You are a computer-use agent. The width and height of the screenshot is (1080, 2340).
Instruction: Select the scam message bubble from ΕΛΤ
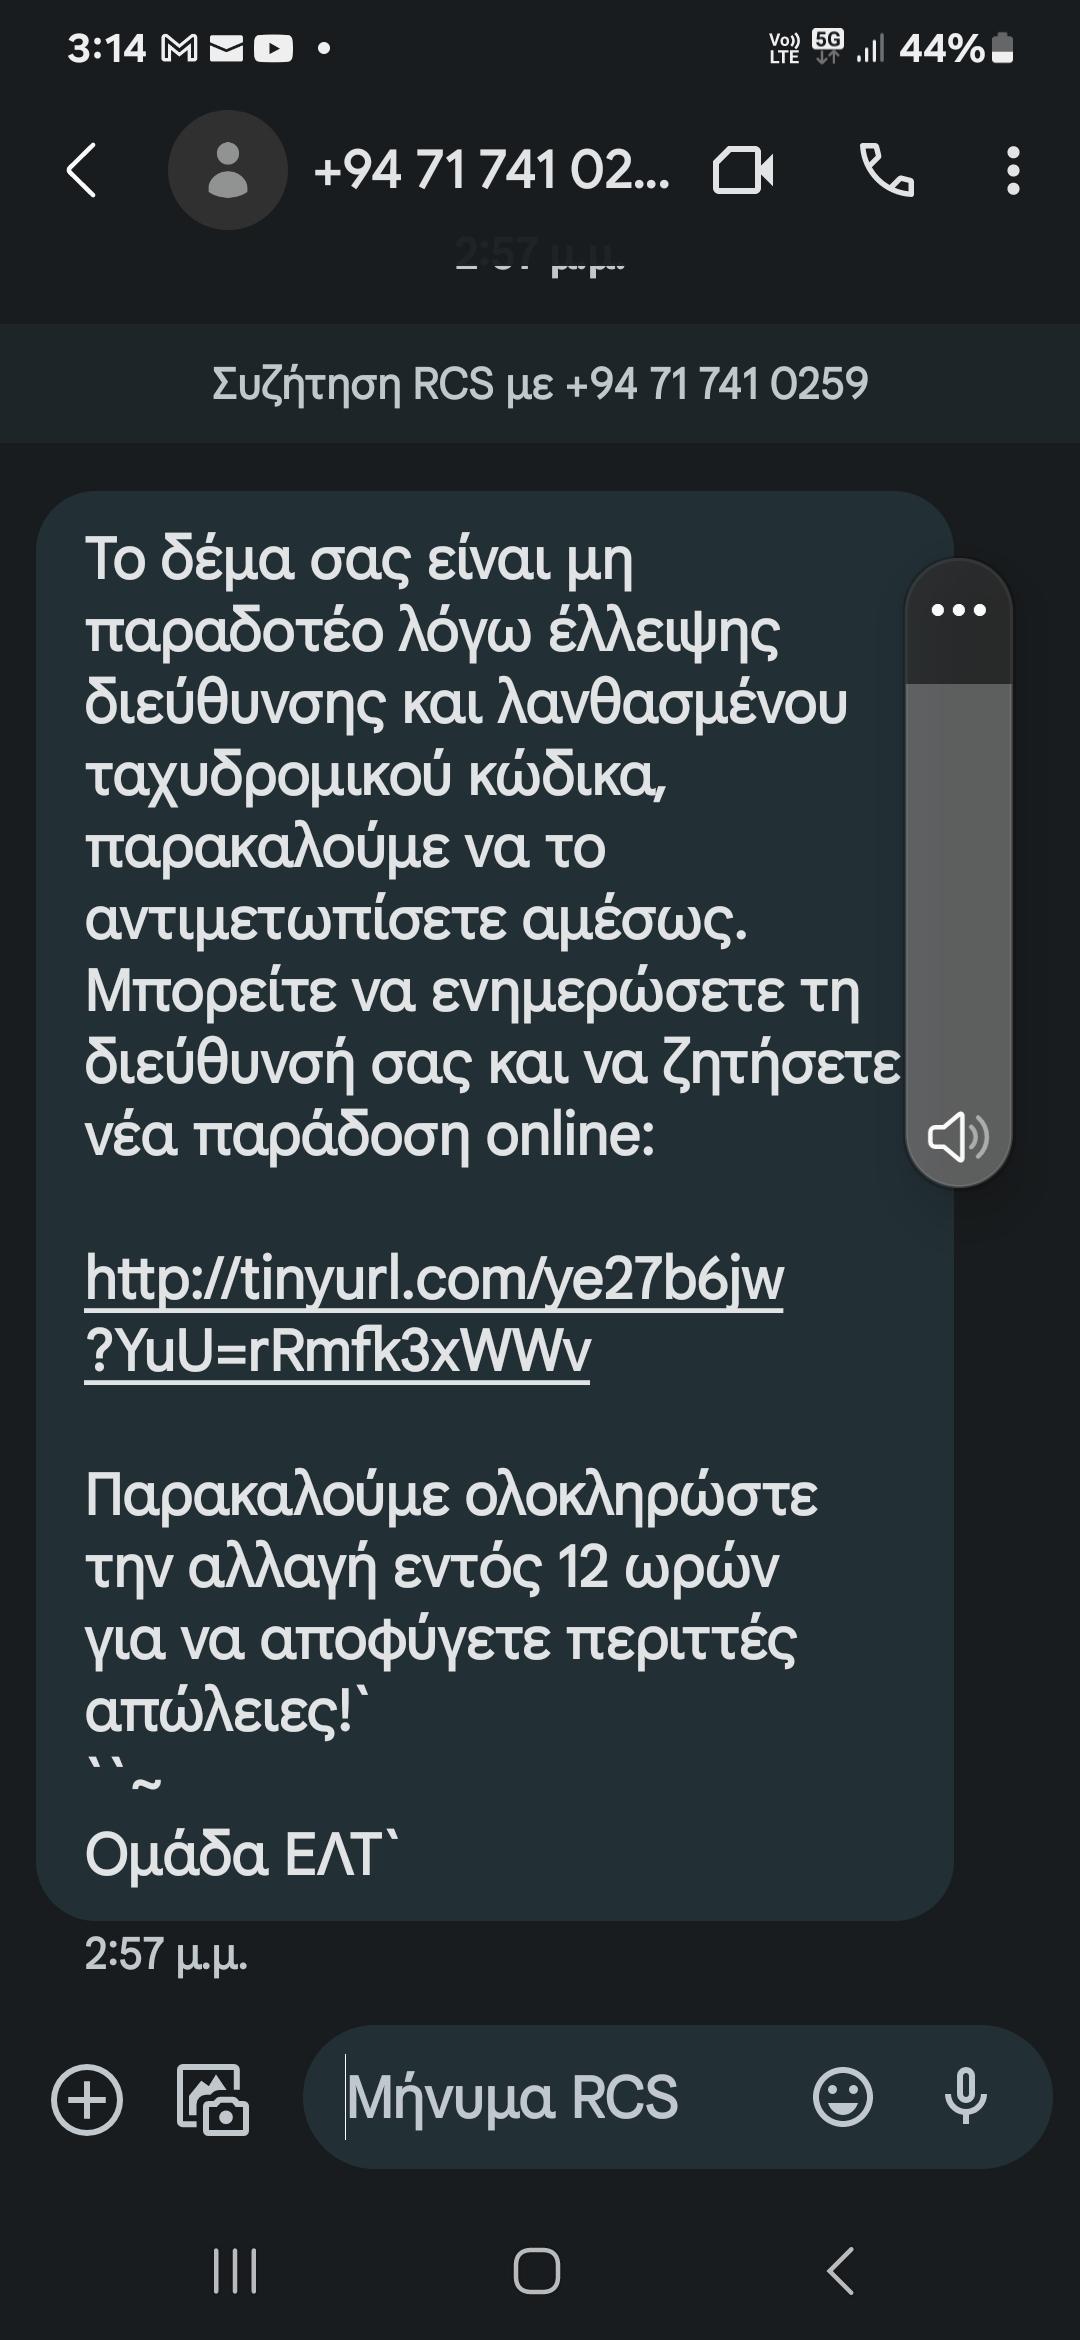[495, 1206]
